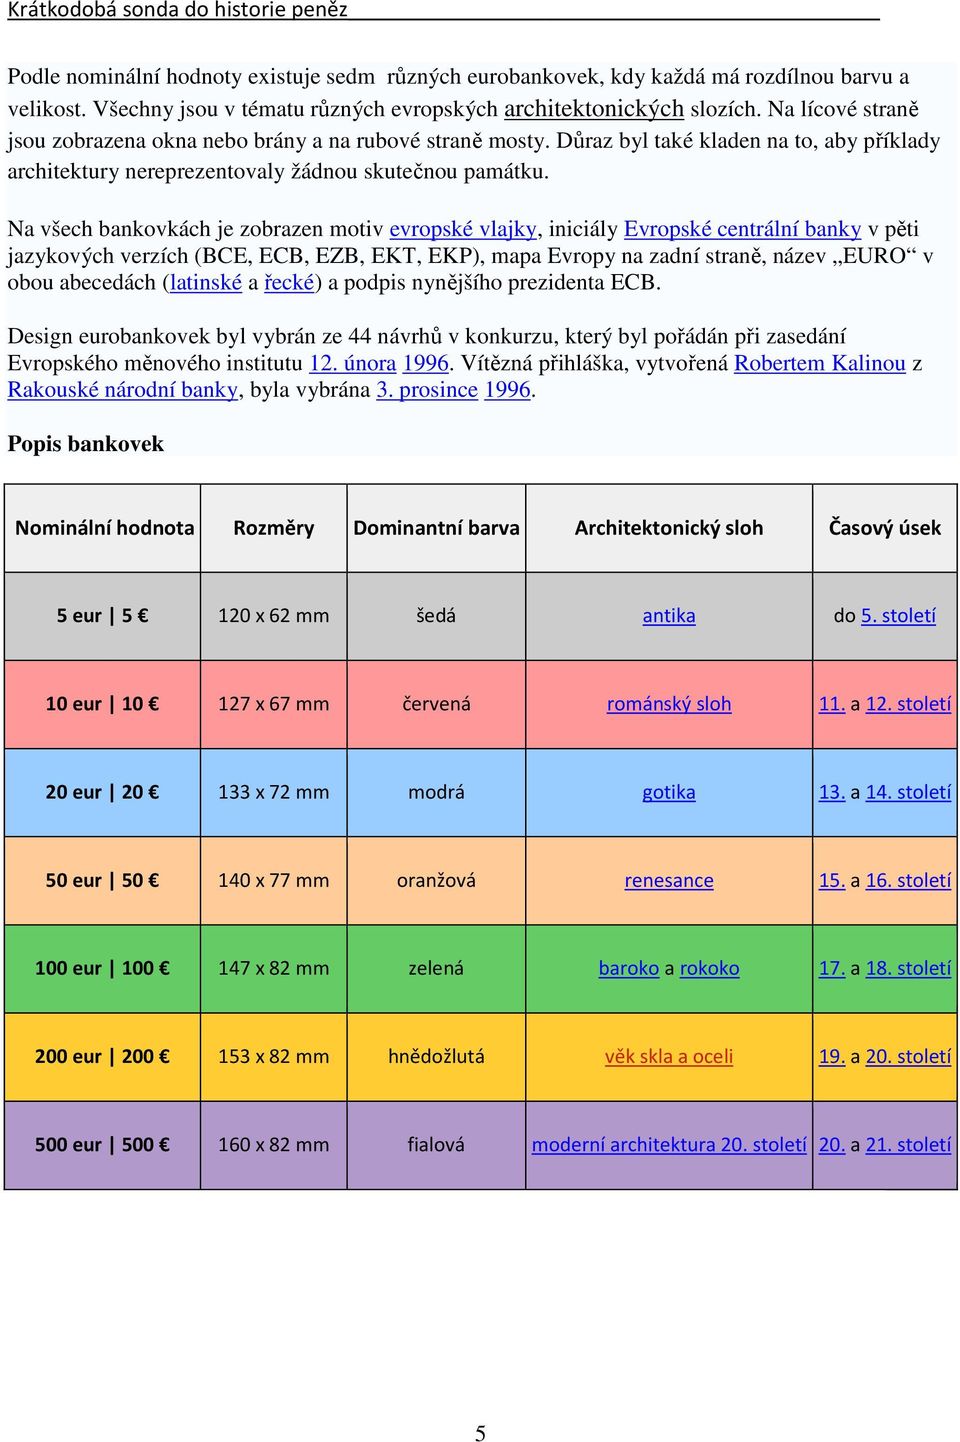
Task: Click the '5 eur | 5 €' cell
Action: click(x=103, y=616)
